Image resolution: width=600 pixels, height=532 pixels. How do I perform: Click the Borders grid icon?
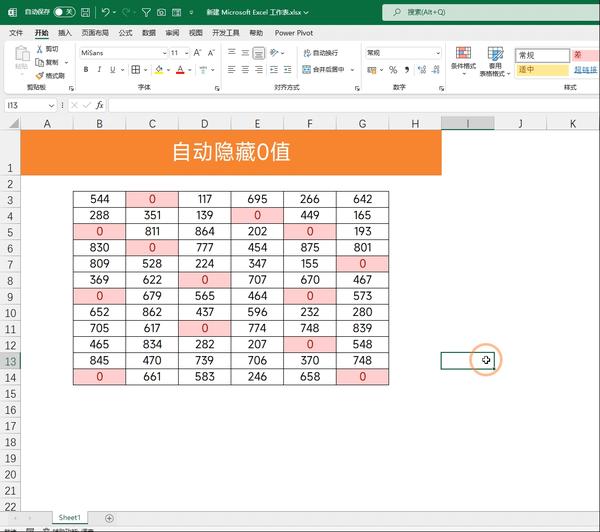tap(135, 70)
